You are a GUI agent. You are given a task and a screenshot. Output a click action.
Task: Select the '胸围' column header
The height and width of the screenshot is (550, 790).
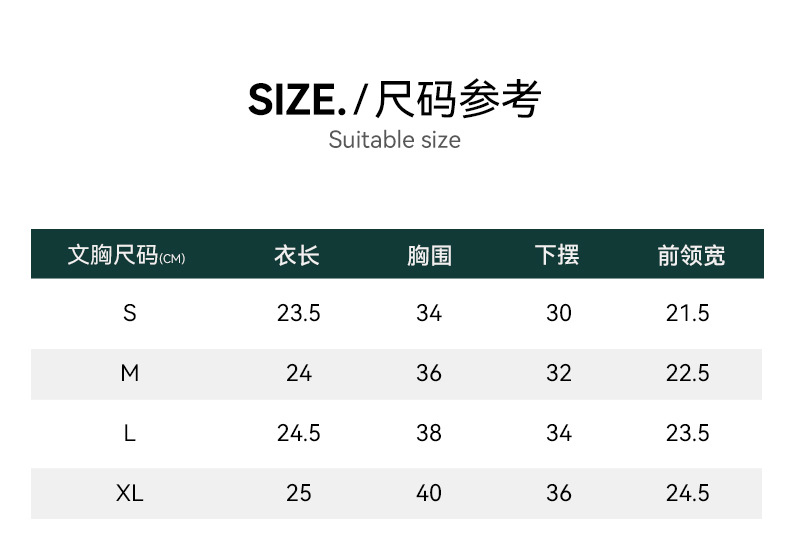click(x=429, y=255)
